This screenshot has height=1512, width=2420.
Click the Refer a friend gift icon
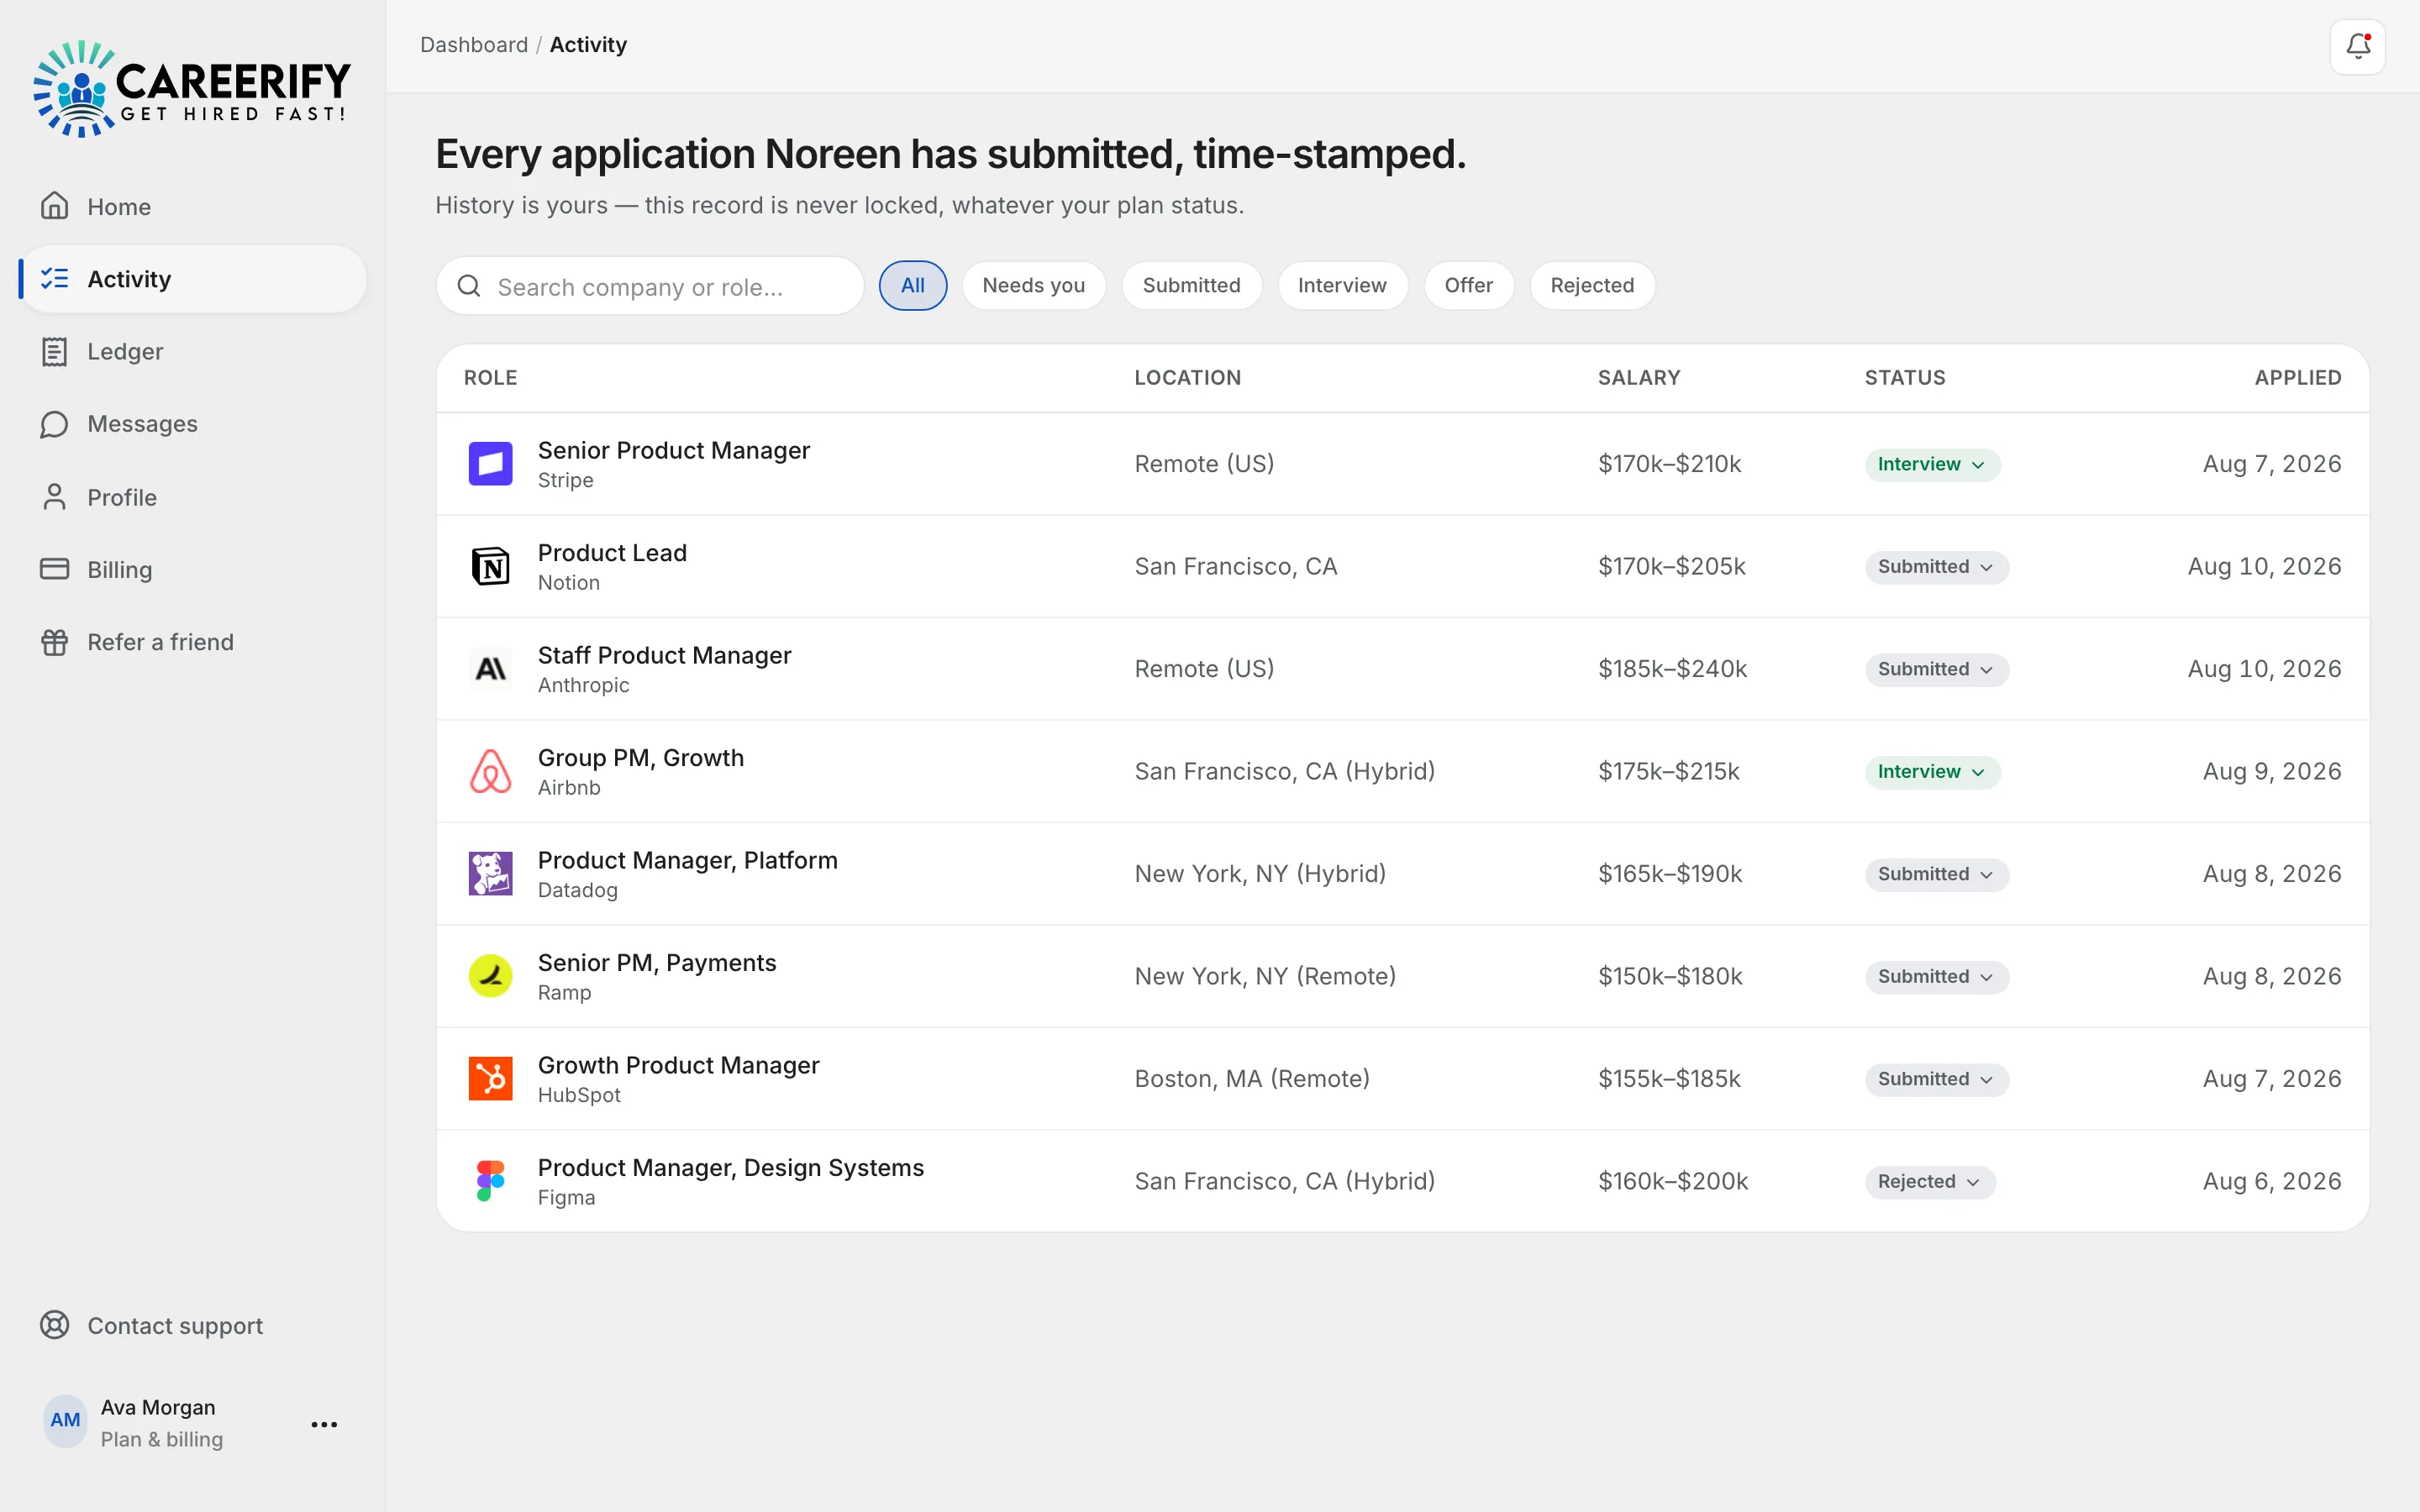(x=54, y=642)
